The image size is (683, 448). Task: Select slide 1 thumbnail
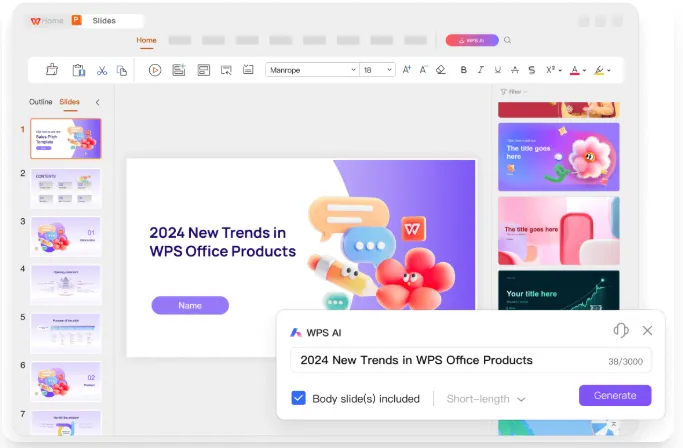(x=66, y=139)
